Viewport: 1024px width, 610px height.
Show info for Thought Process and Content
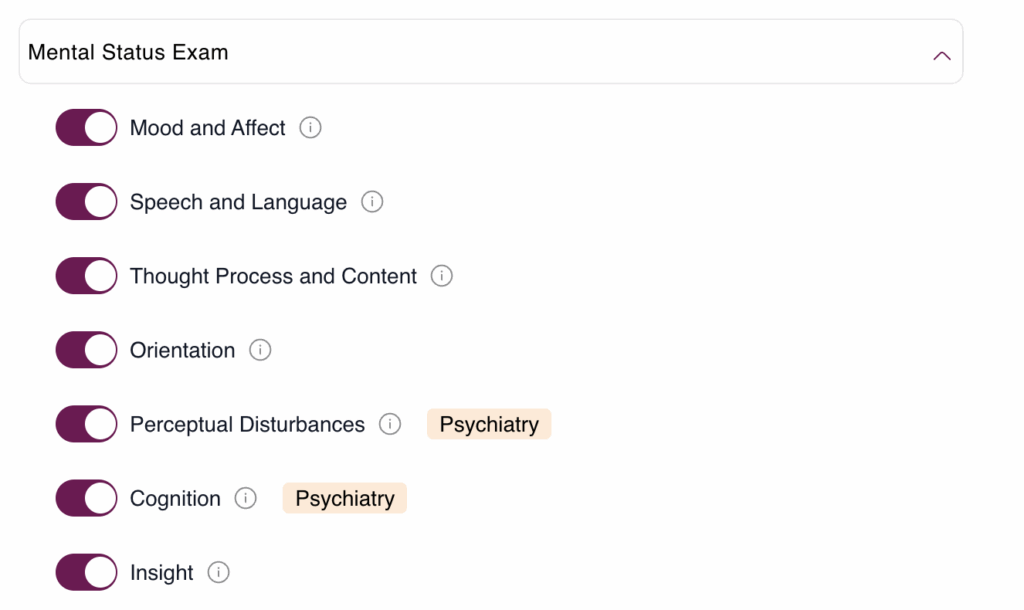(441, 276)
